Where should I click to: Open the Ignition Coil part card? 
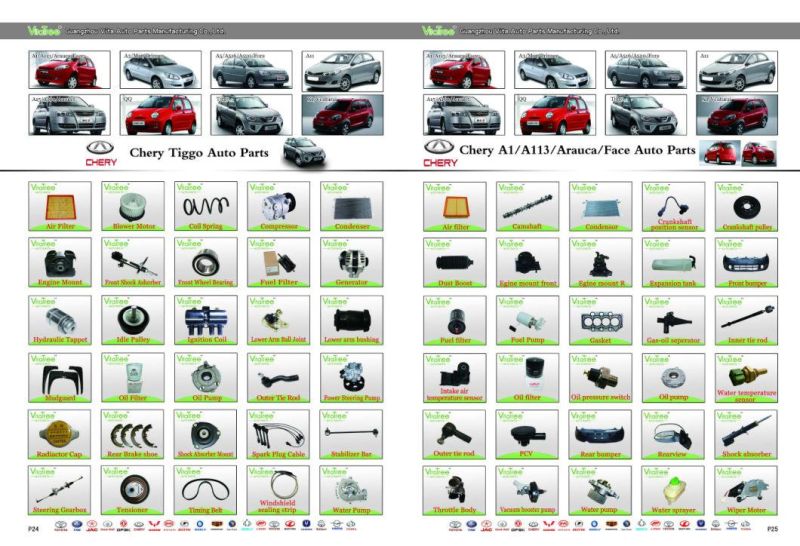point(206,320)
